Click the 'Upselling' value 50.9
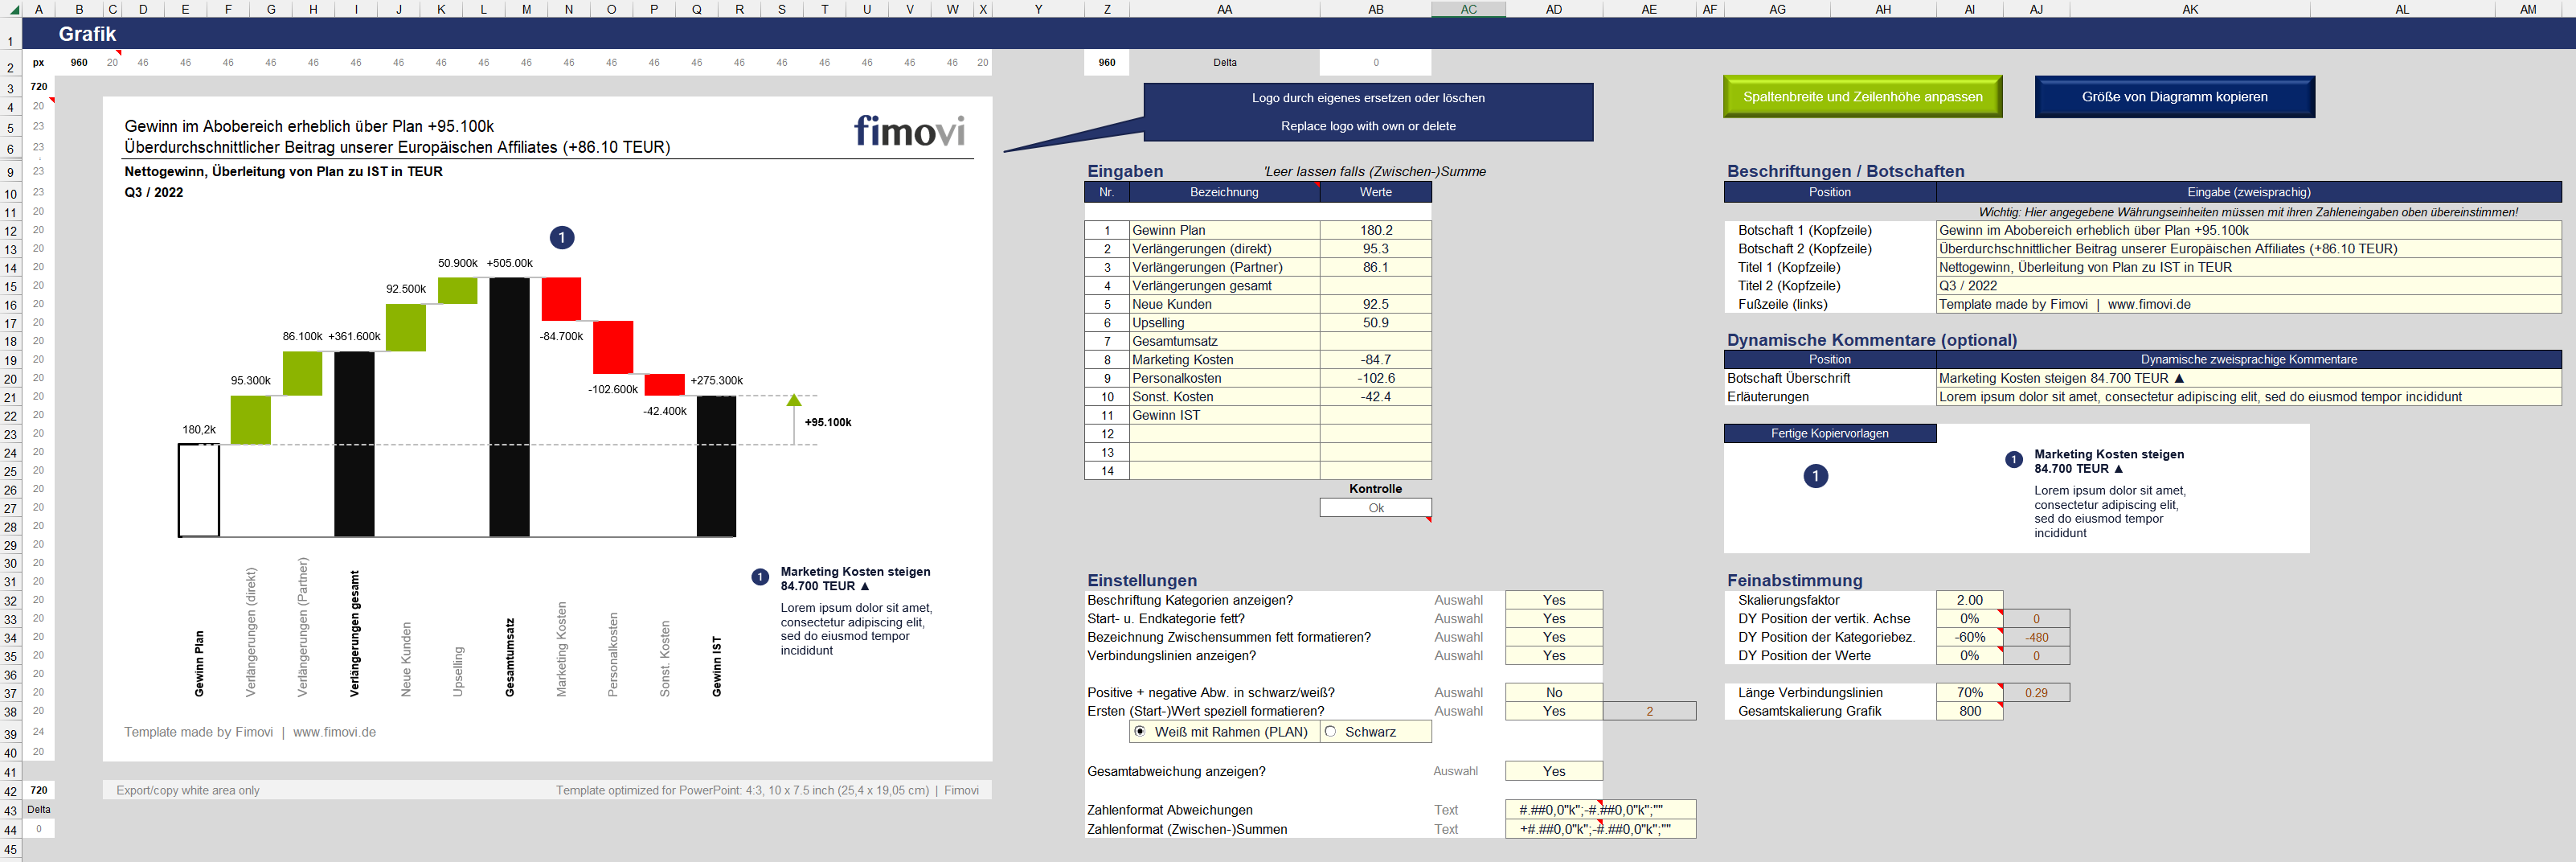Image resolution: width=2576 pixels, height=862 pixels. pos(1376,323)
